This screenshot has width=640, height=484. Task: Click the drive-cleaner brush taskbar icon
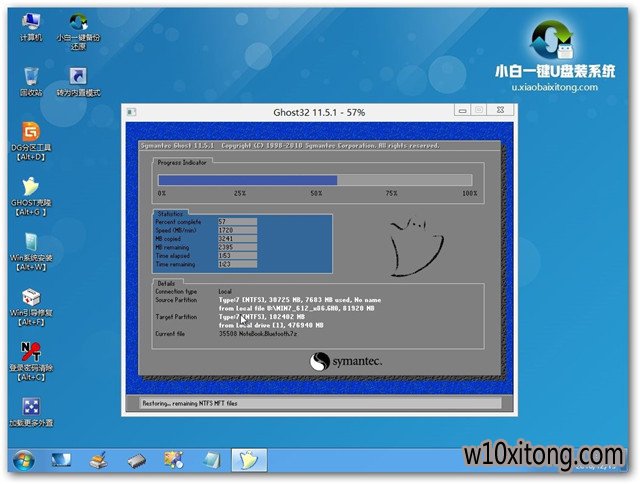[x=98, y=460]
